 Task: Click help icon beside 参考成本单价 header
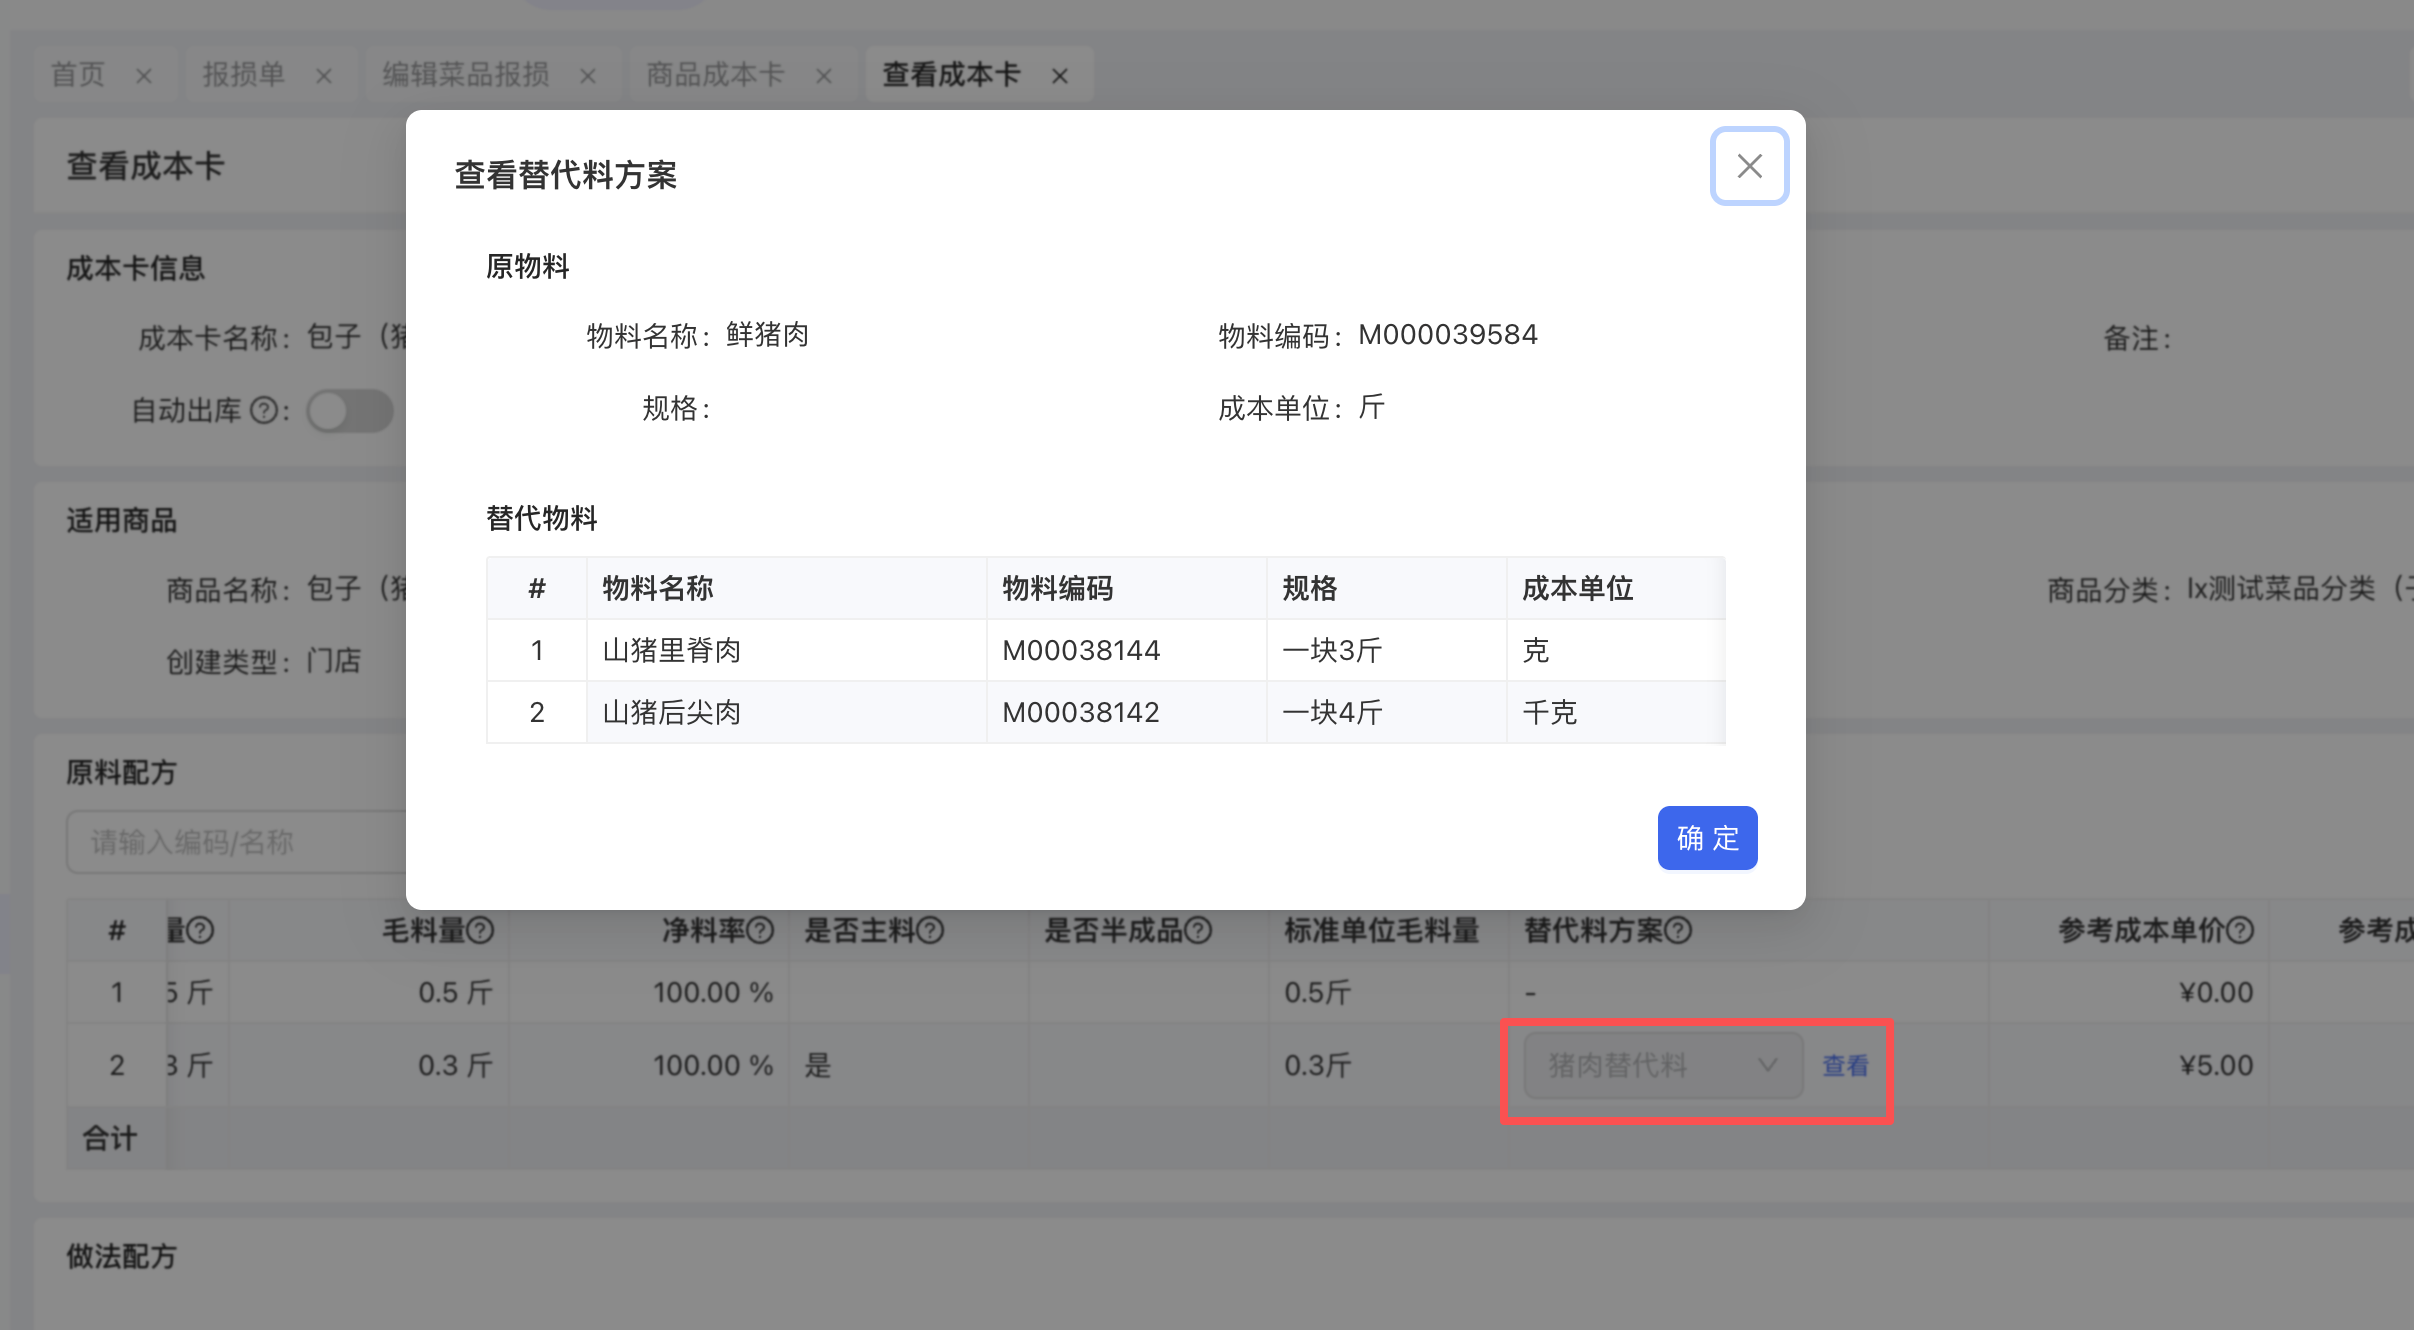tap(2241, 931)
